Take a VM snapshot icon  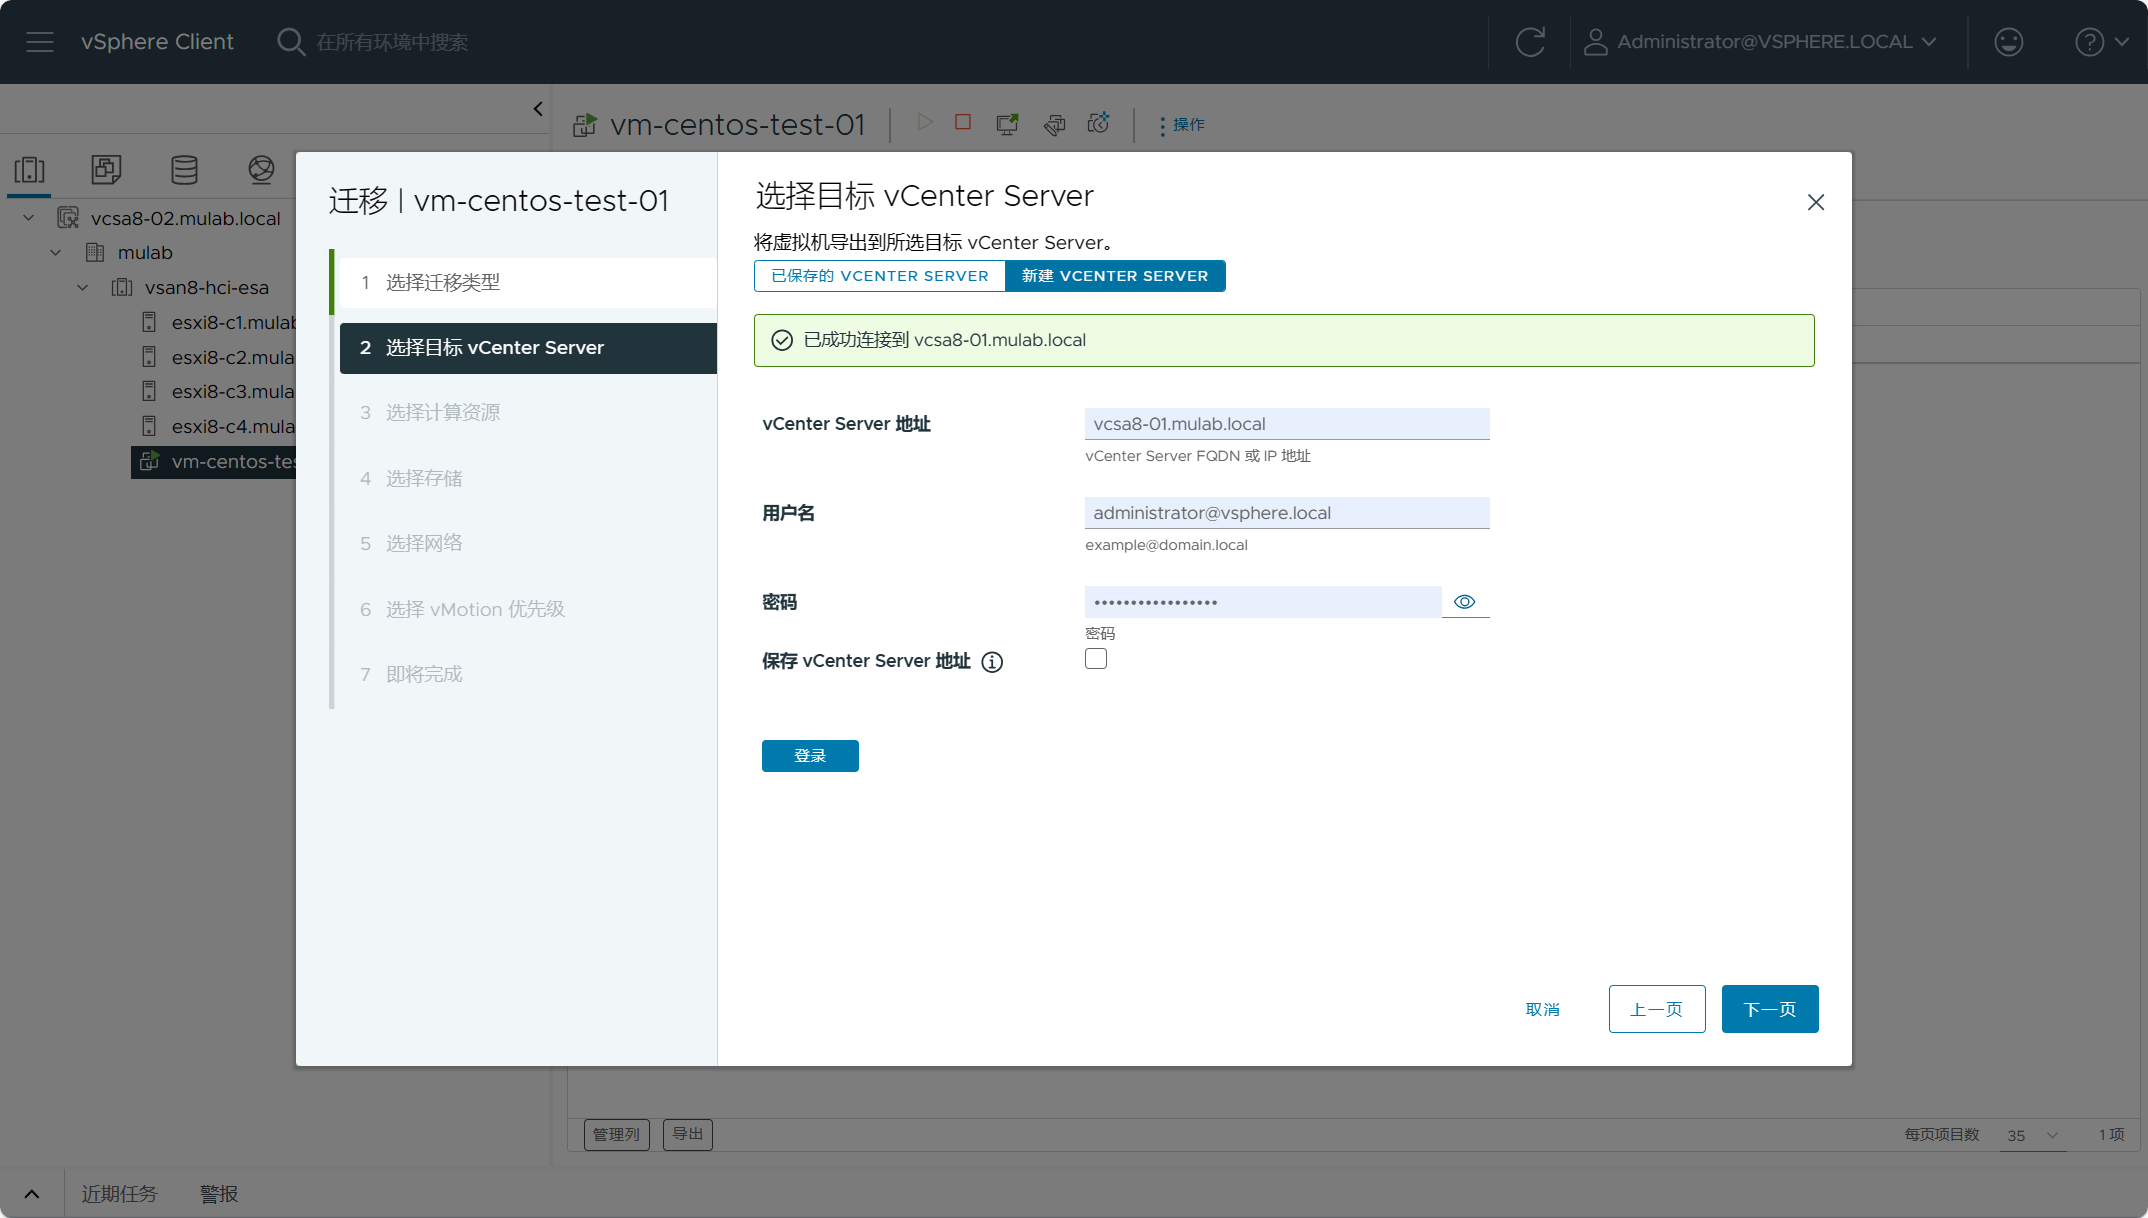pos(1099,122)
